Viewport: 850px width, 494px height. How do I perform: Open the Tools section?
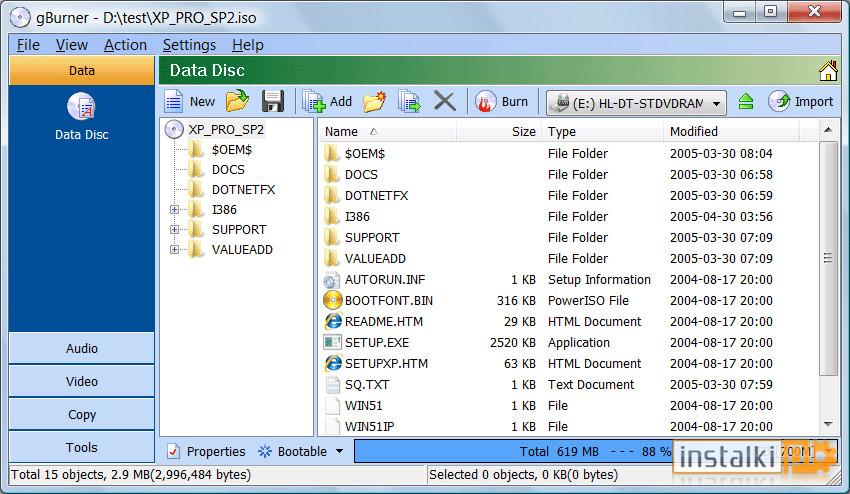point(82,447)
